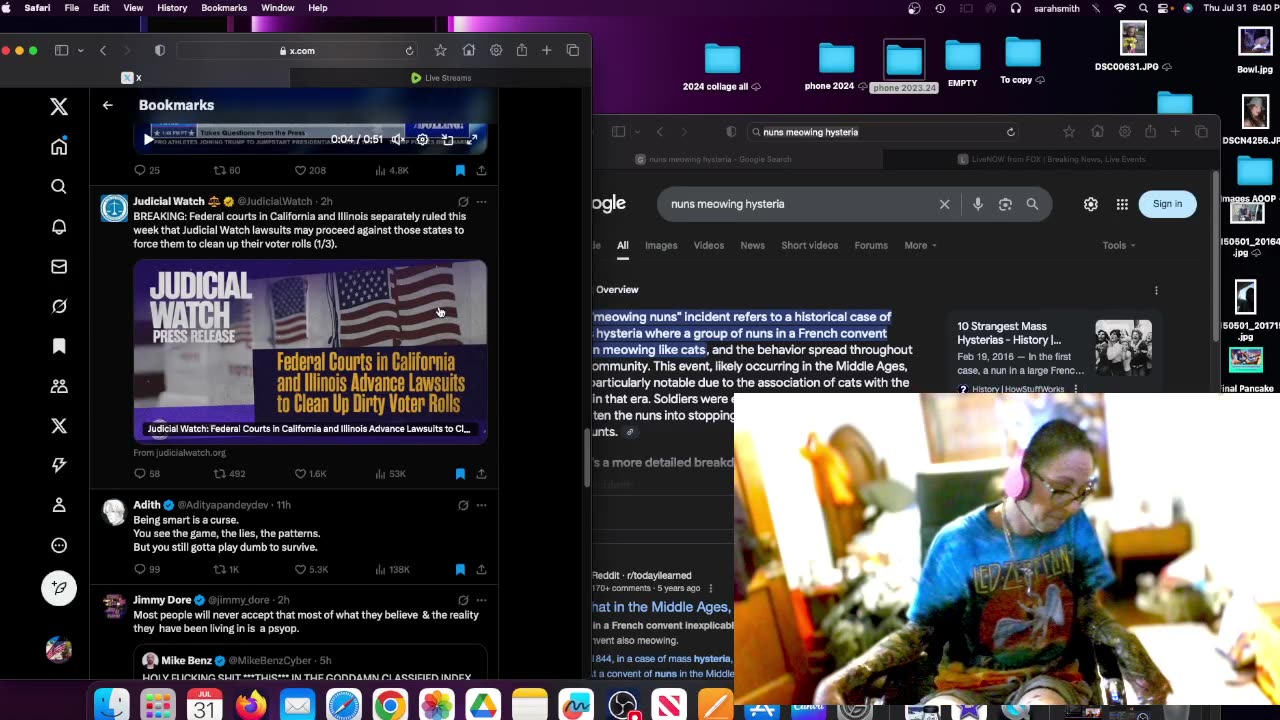Click the x.com address bar in front Safari

[x=297, y=51]
